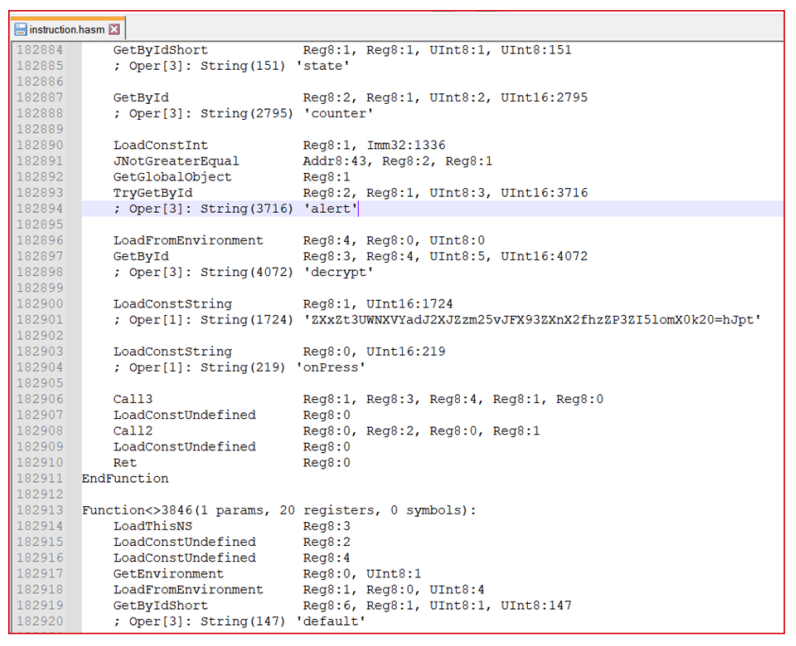Screen dimensions: 796x646
Task: Click the Call3 instruction
Action: 132,399
